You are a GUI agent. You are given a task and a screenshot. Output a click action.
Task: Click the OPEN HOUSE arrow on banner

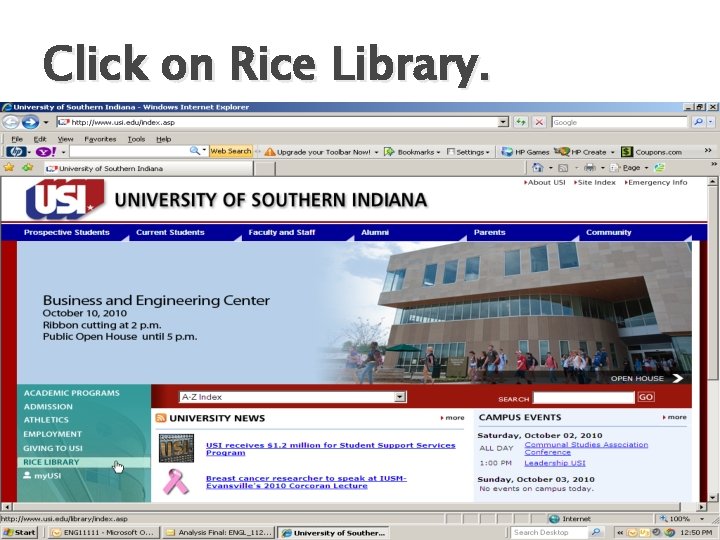pos(678,378)
